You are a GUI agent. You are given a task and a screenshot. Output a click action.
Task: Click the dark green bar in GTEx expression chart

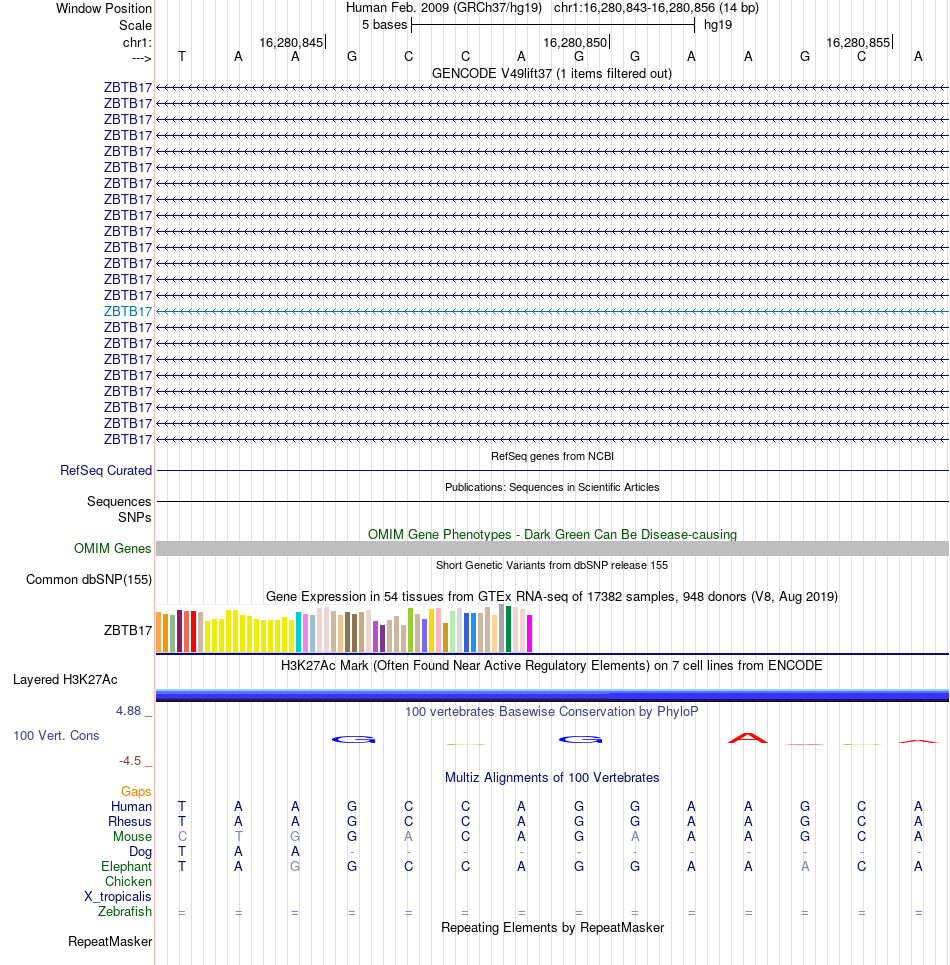508,629
